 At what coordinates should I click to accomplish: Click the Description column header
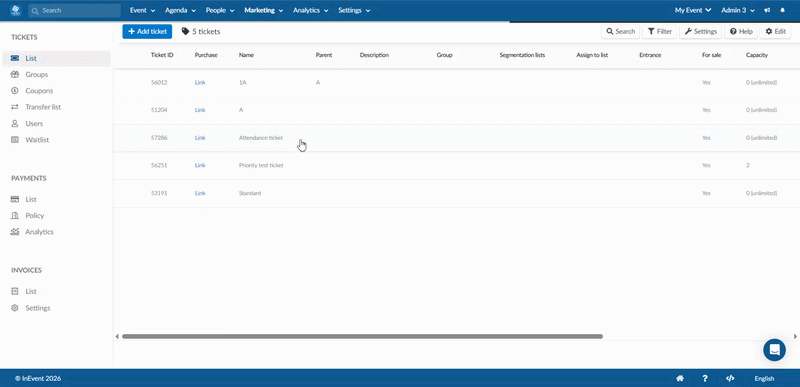pyautogui.click(x=374, y=55)
